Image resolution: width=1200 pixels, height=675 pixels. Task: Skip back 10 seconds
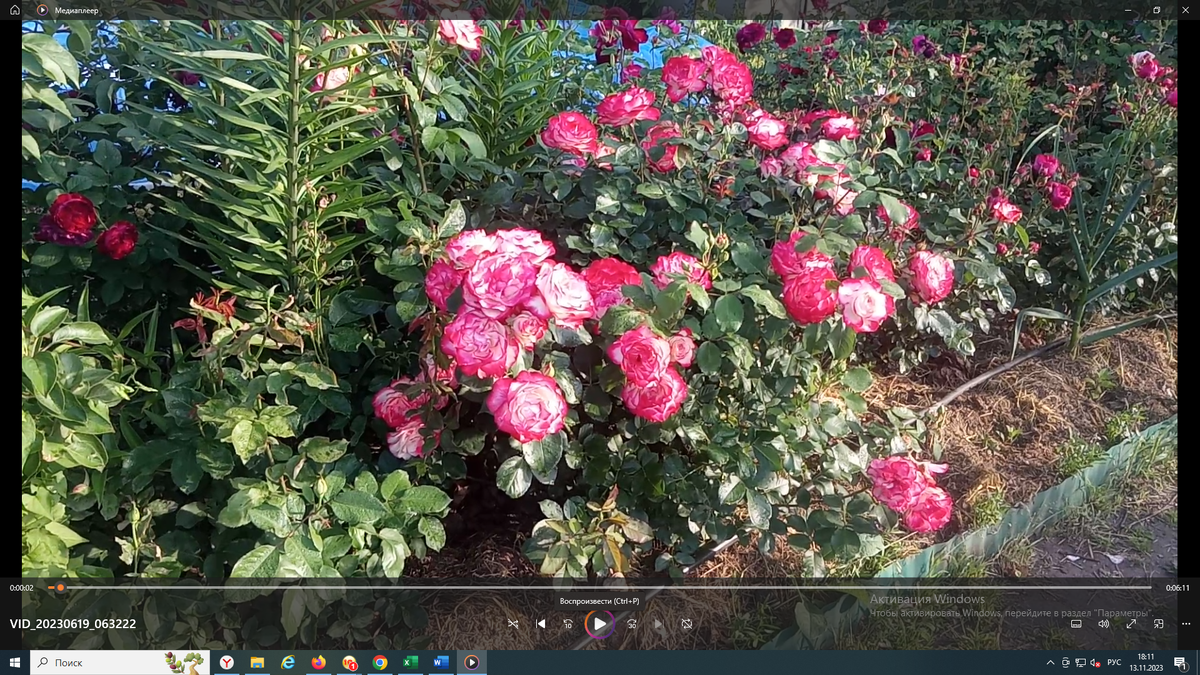tap(568, 624)
